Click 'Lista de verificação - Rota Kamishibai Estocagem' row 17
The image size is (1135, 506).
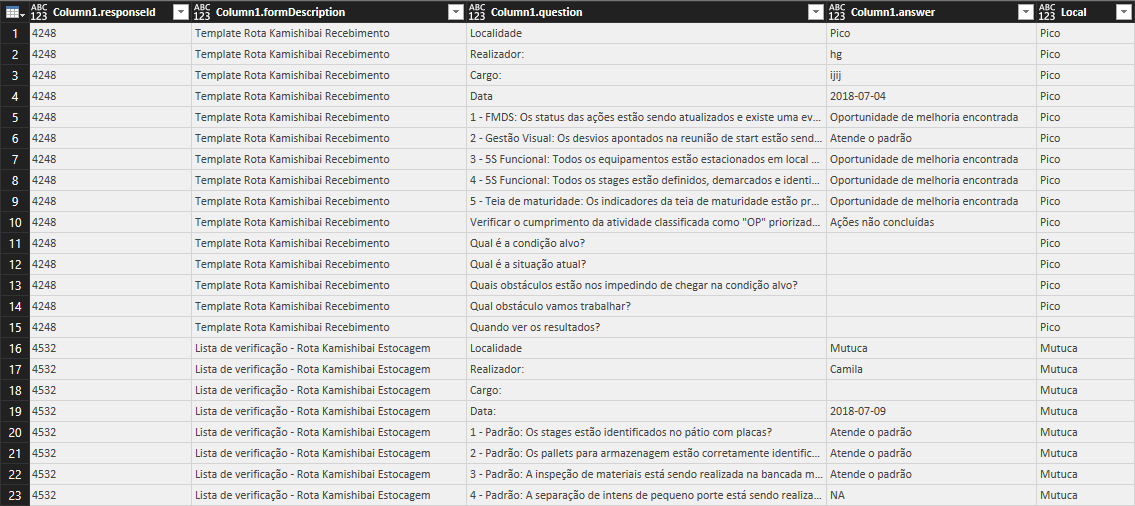coord(329,369)
